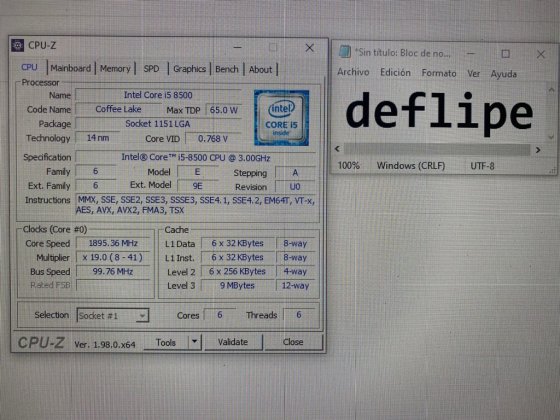Open the SPD tab

(151, 69)
